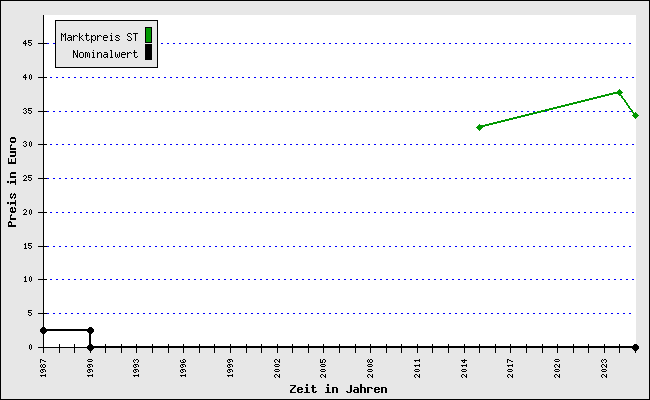
Task: Click the x-axis label 2002
Action: pyautogui.click(x=277, y=368)
